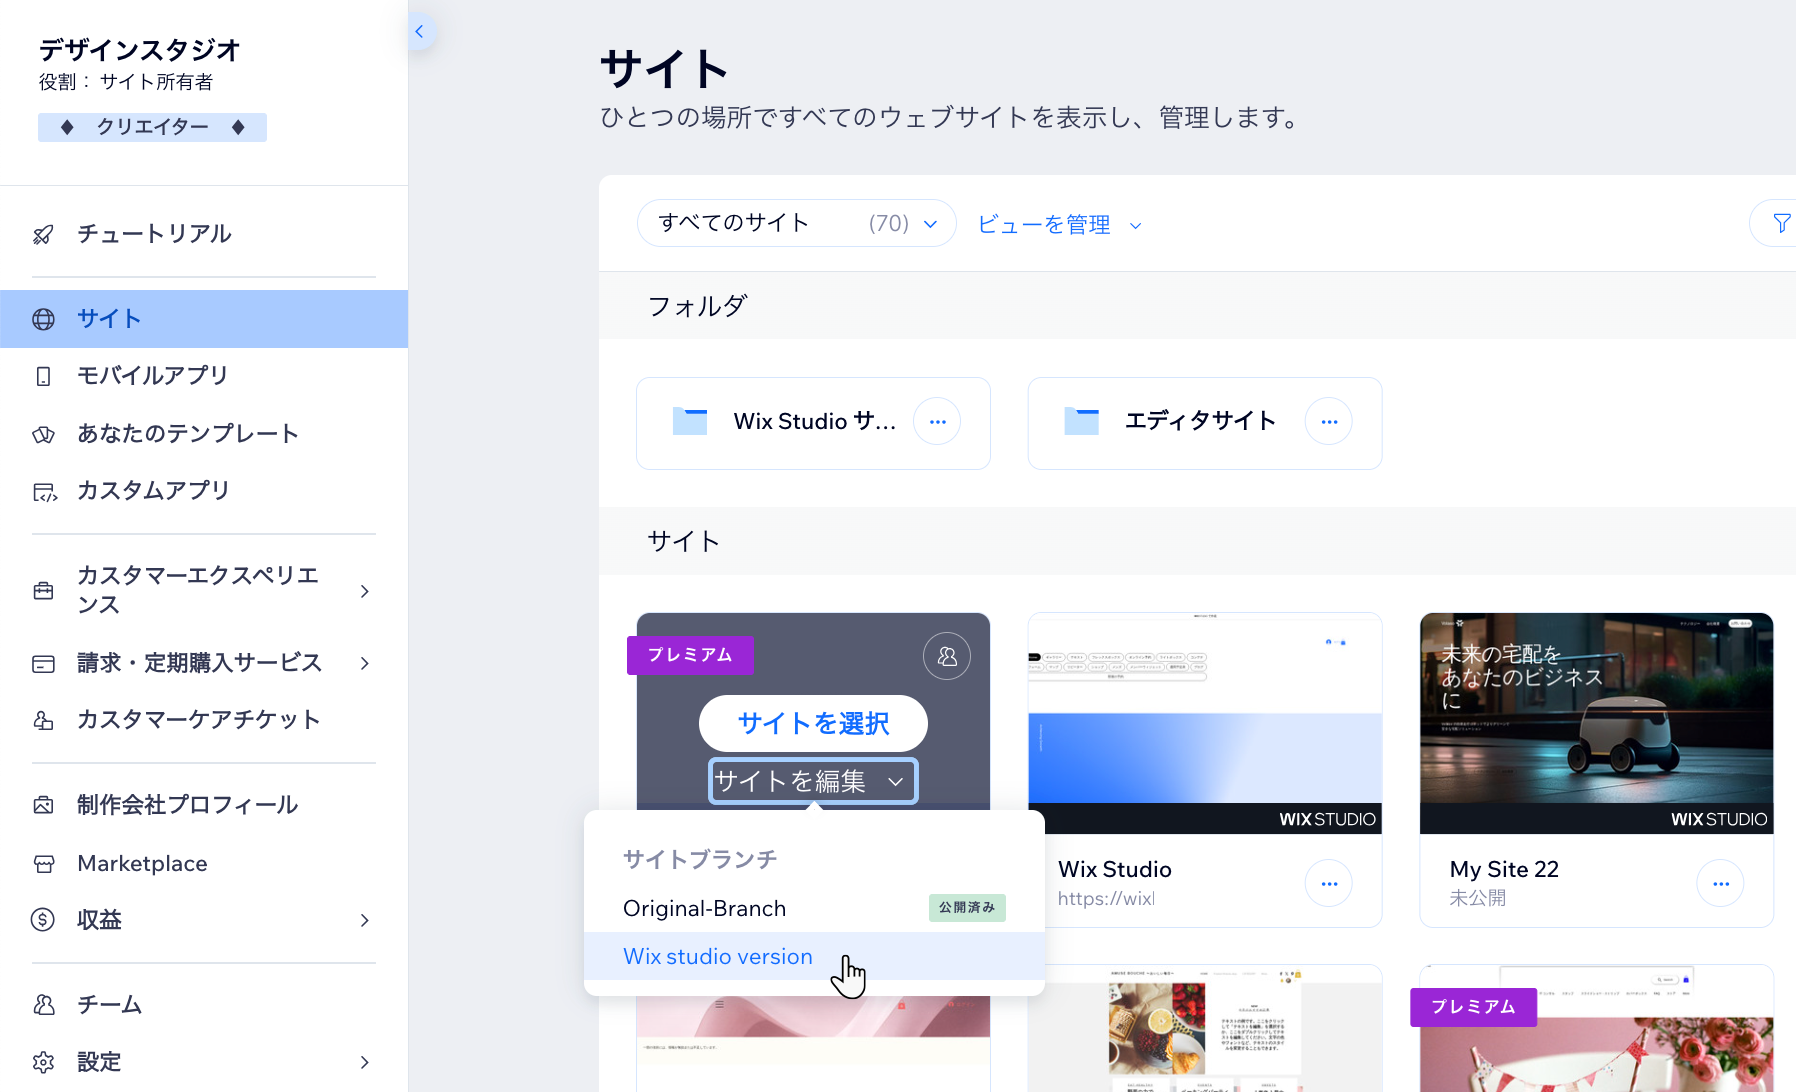This screenshot has width=1796, height=1092.
Task: Click the 設定 gear icon
Action: click(43, 1062)
